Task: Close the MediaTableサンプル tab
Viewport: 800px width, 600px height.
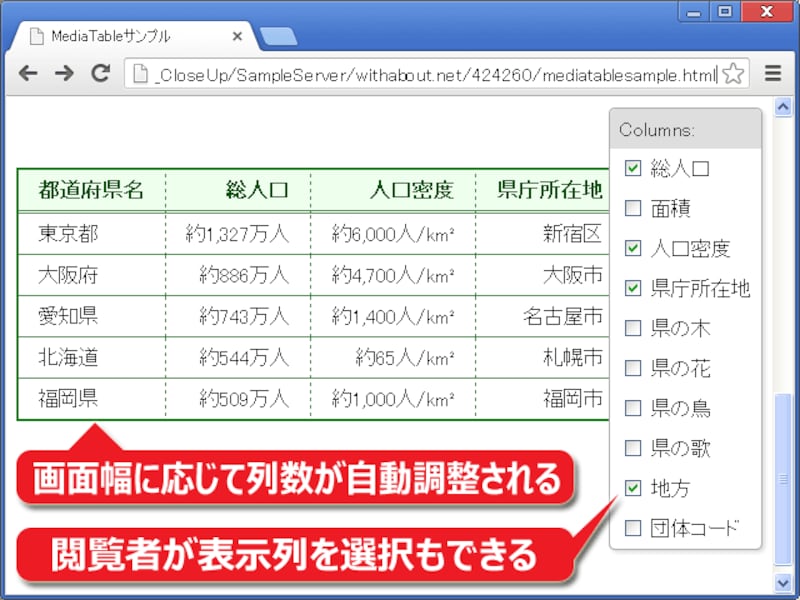Action: point(237,36)
